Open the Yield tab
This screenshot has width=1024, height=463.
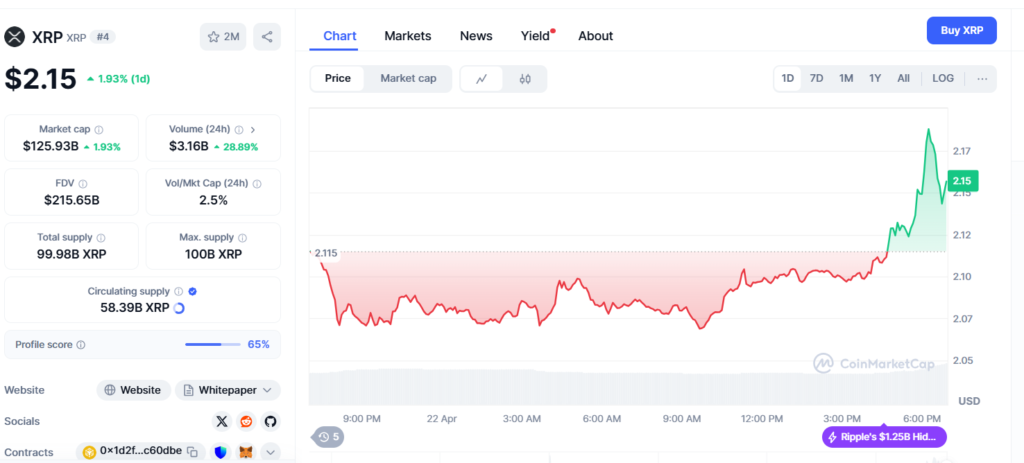(536, 36)
